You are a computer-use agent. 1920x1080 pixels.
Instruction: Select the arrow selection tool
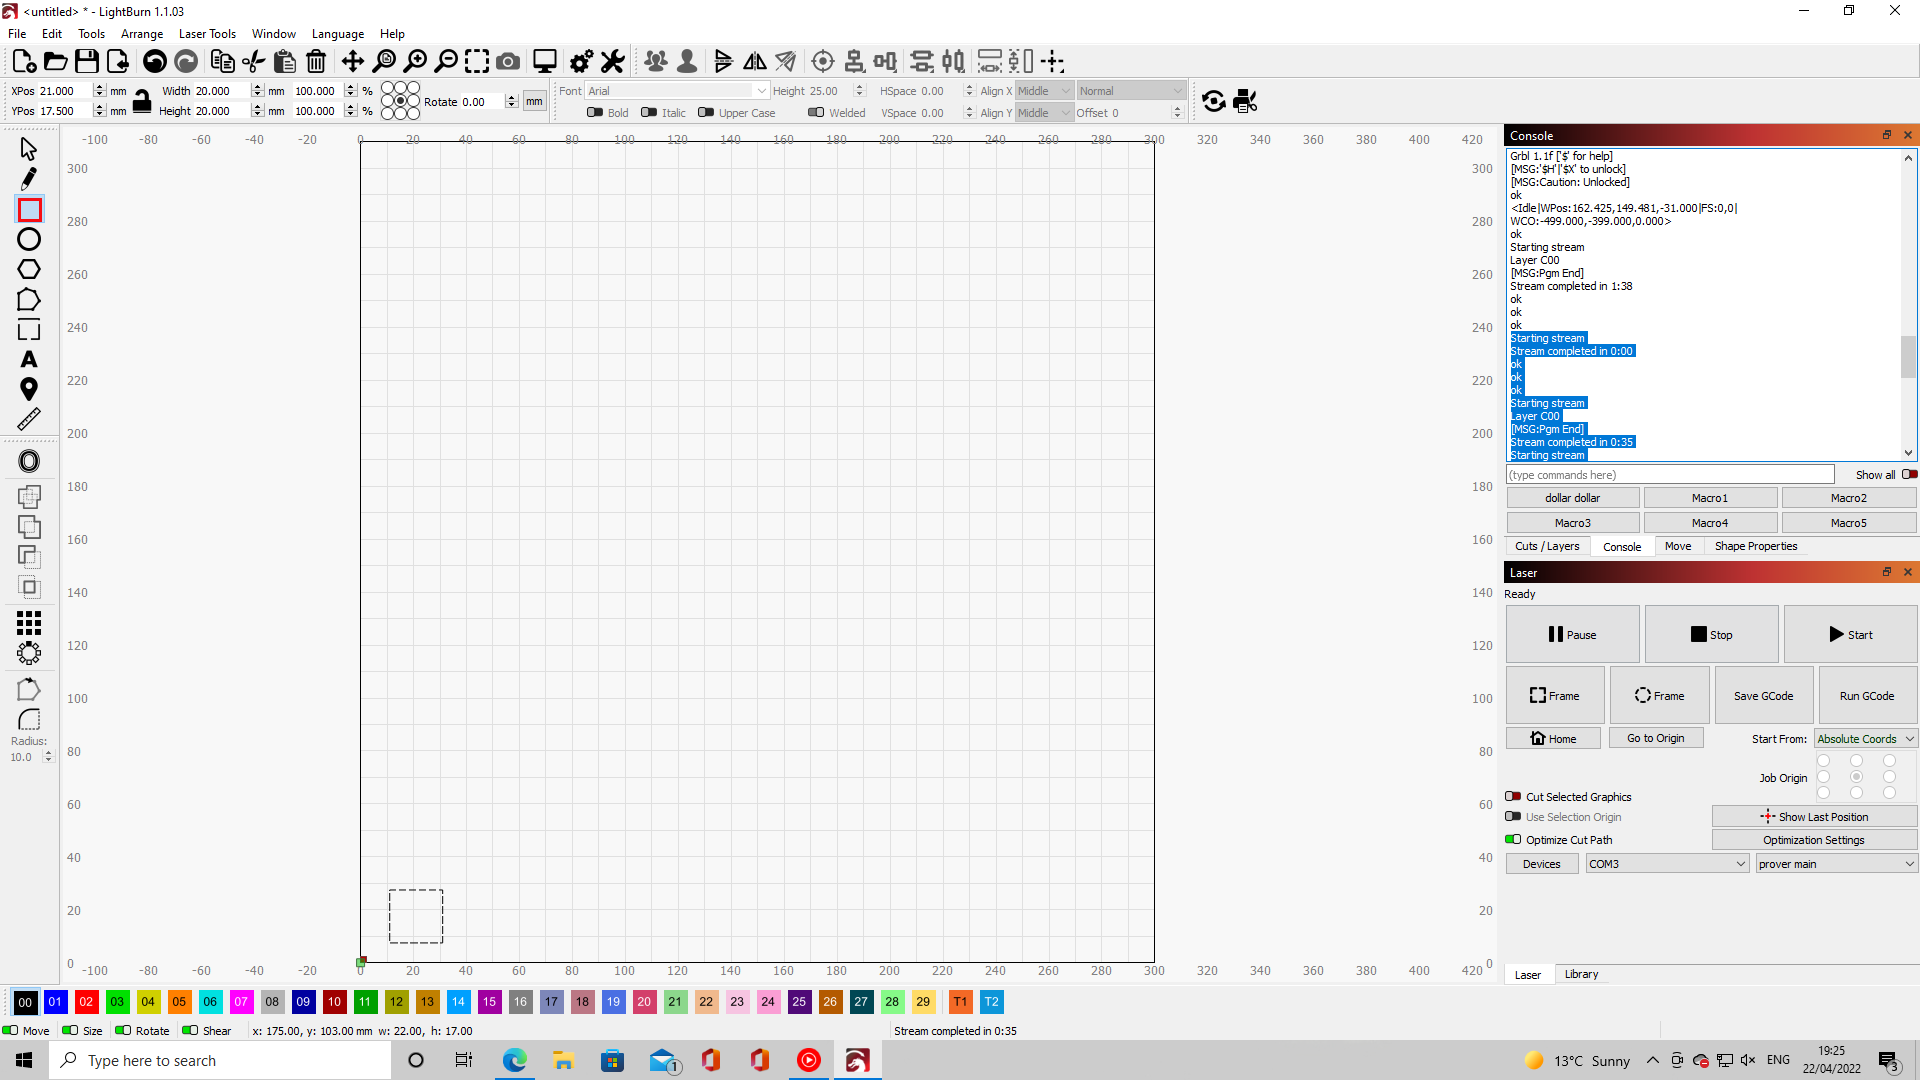(28, 149)
